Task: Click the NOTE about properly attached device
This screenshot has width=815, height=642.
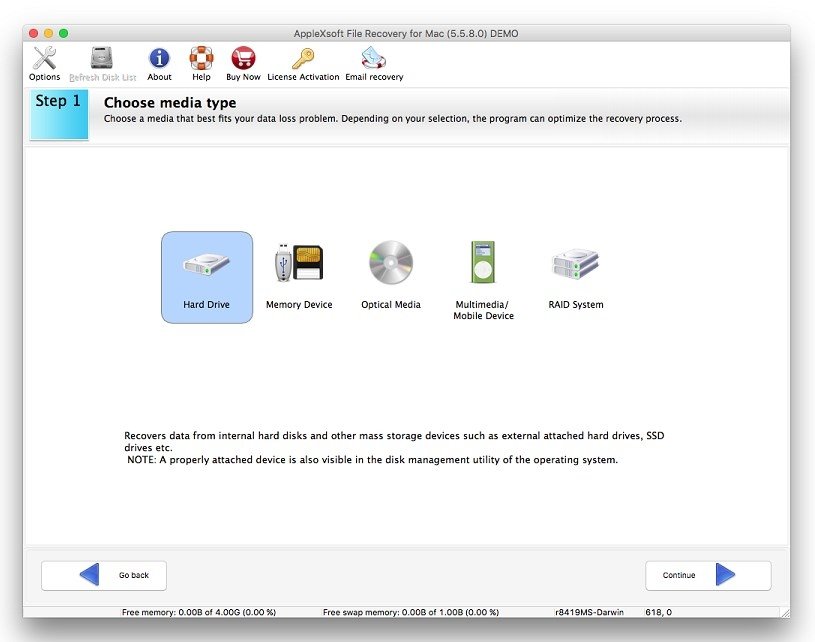Action: 373,460
